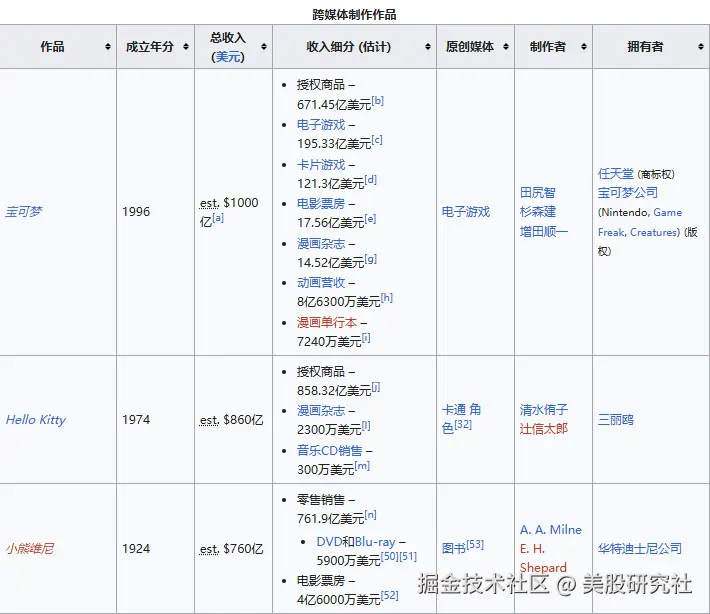
Task: Sort table by 成立年分 column arrows
Action: [x=186, y=47]
